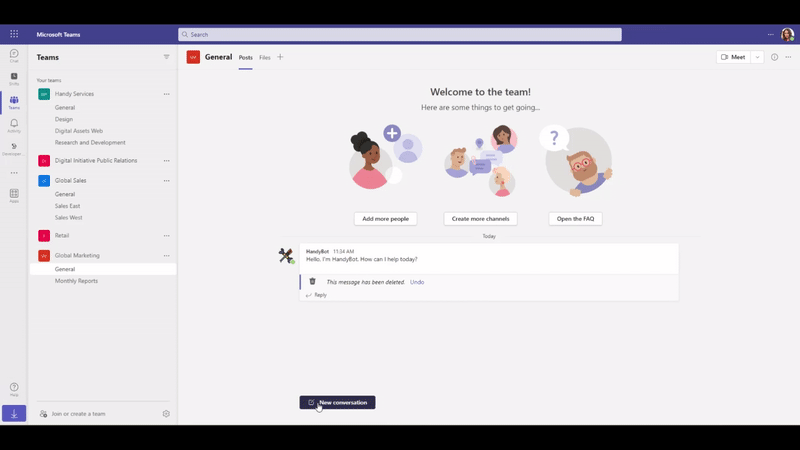Open channel info icon
Image resolution: width=800 pixels, height=450 pixels.
pos(774,57)
